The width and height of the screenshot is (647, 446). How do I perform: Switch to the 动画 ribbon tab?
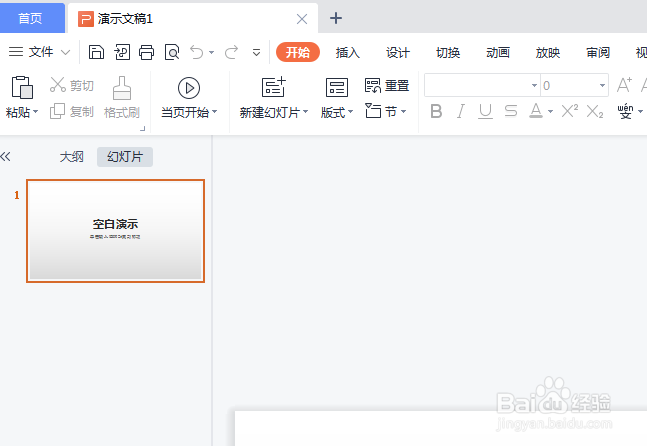tap(498, 52)
